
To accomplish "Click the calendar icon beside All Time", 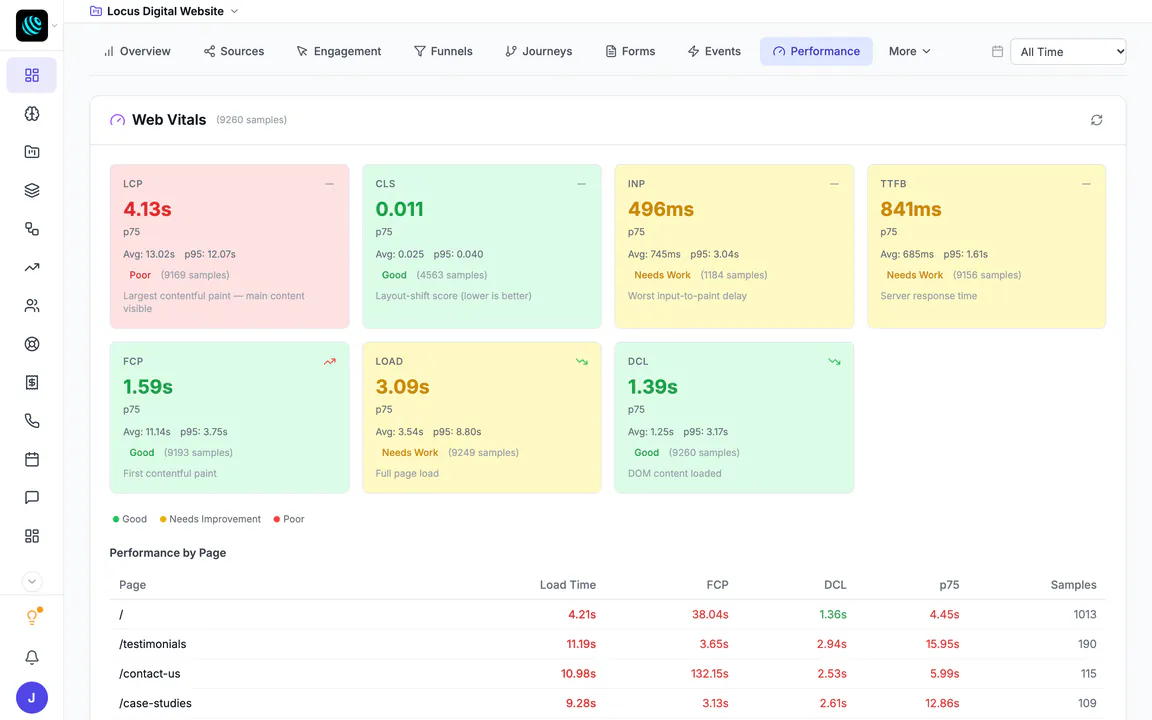I will point(997,51).
